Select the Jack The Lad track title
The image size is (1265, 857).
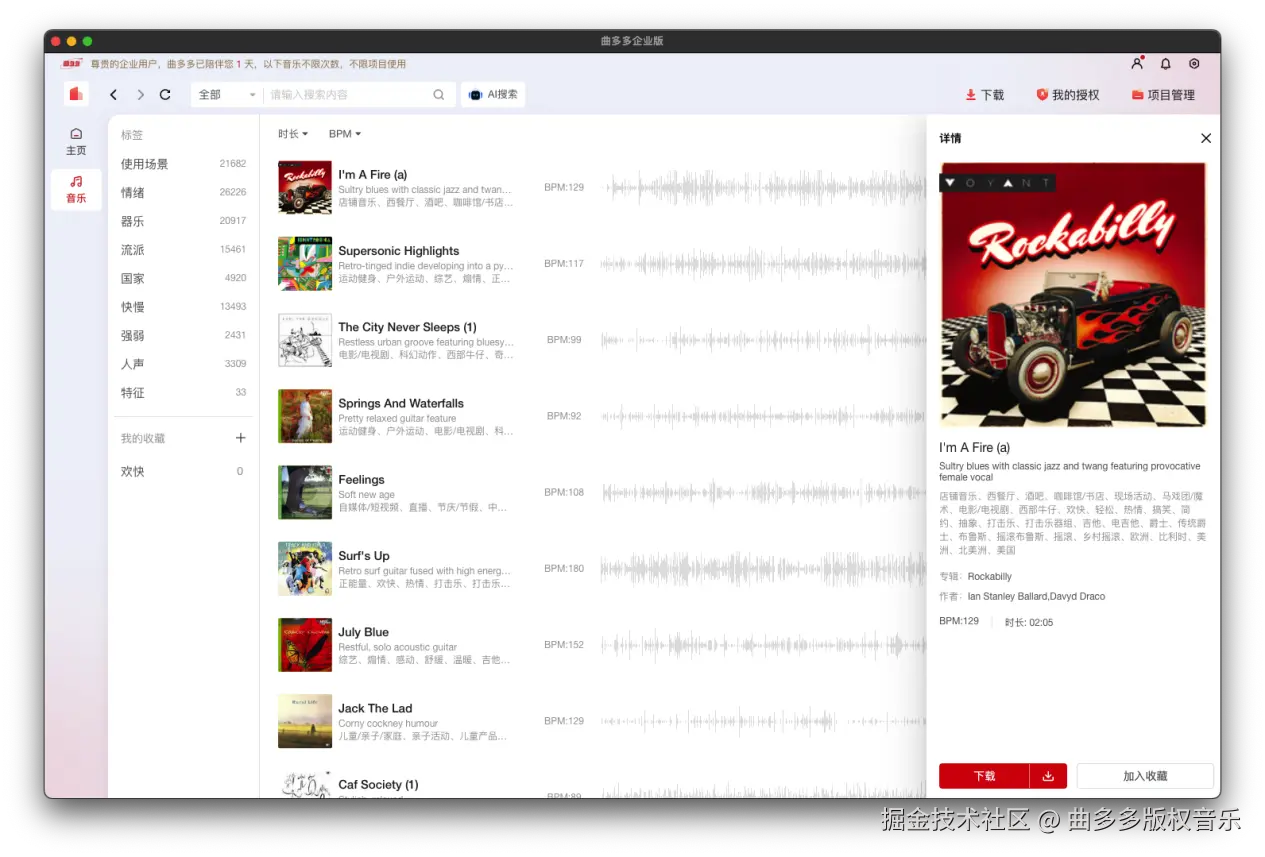tap(375, 708)
